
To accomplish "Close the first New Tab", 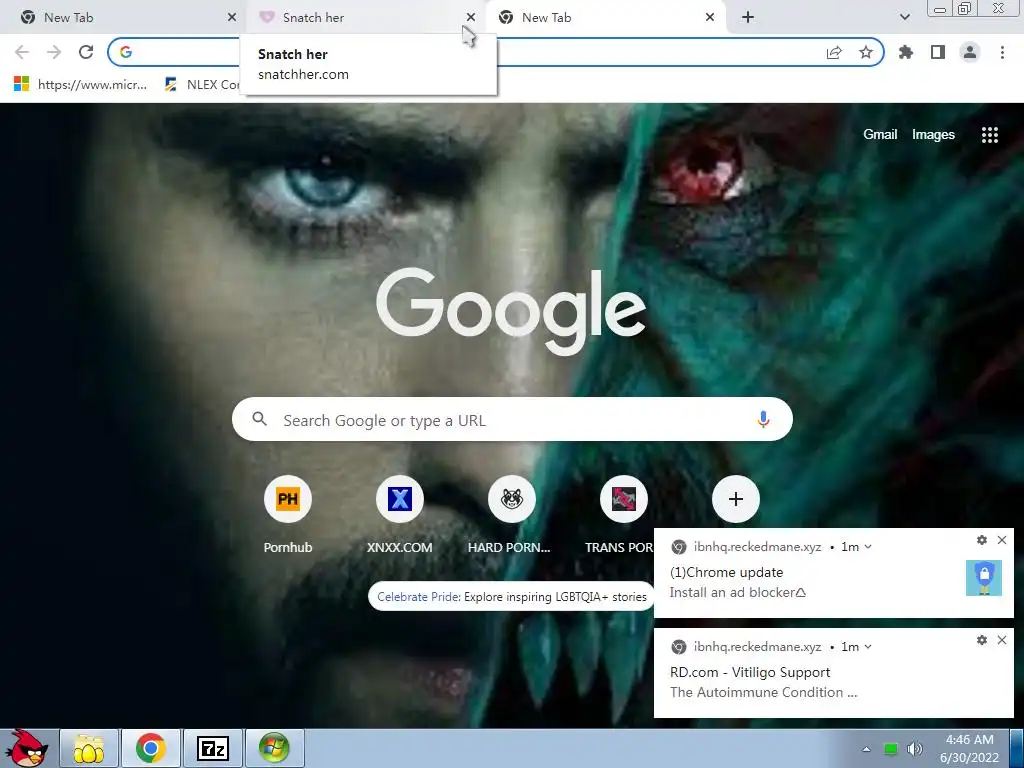I will (232, 18).
